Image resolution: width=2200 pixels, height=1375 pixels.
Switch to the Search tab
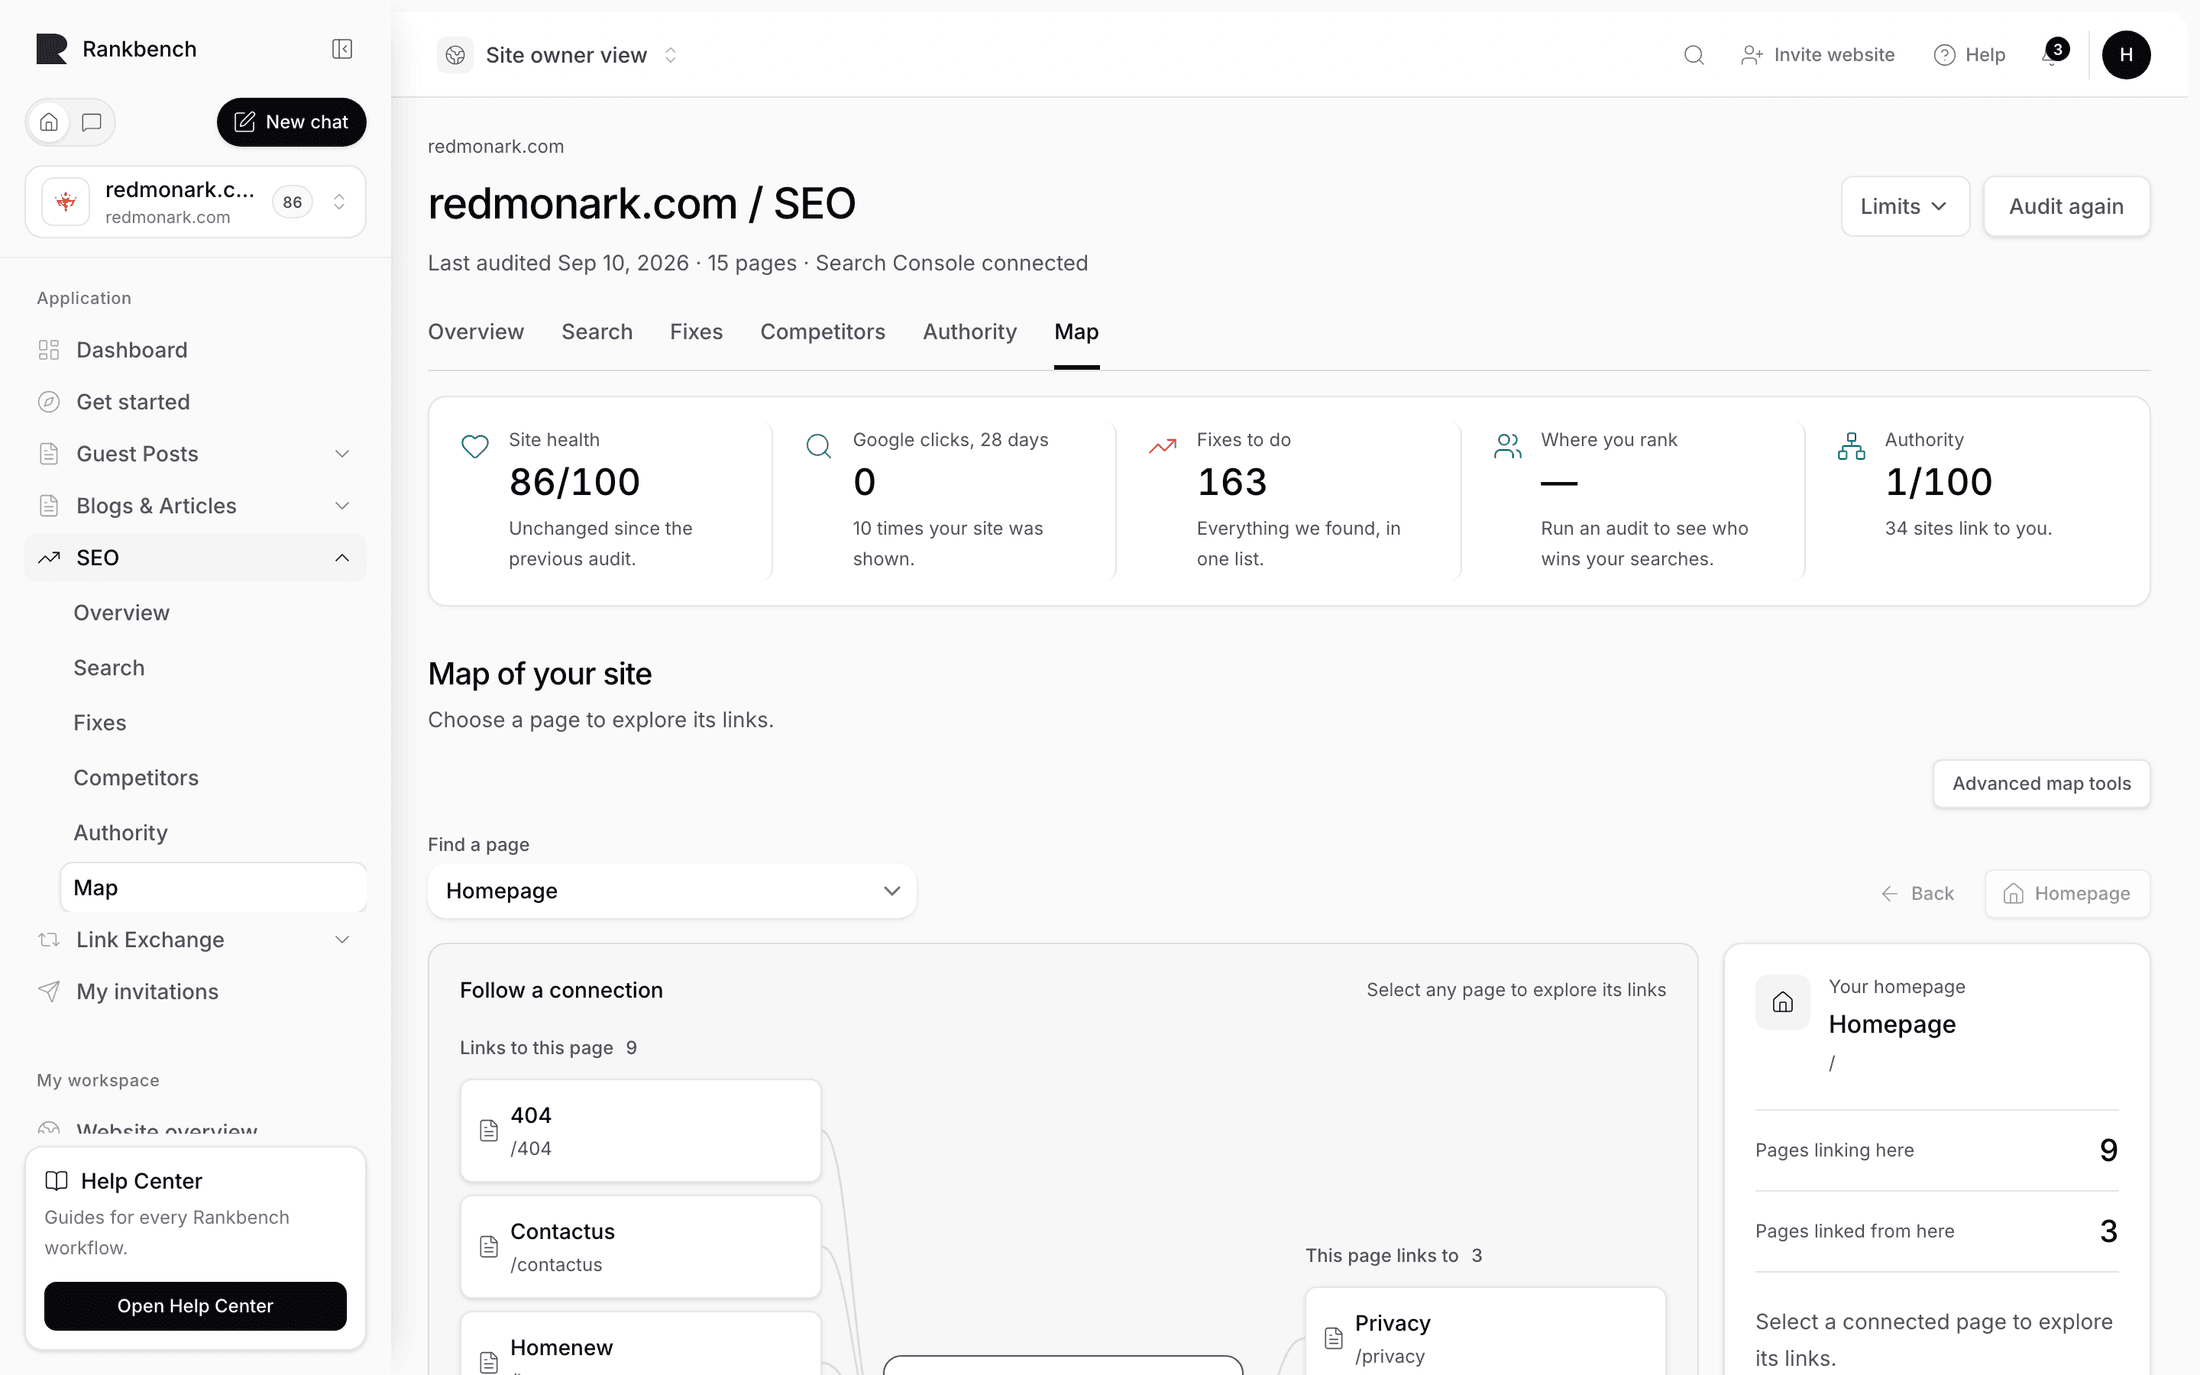pos(597,332)
